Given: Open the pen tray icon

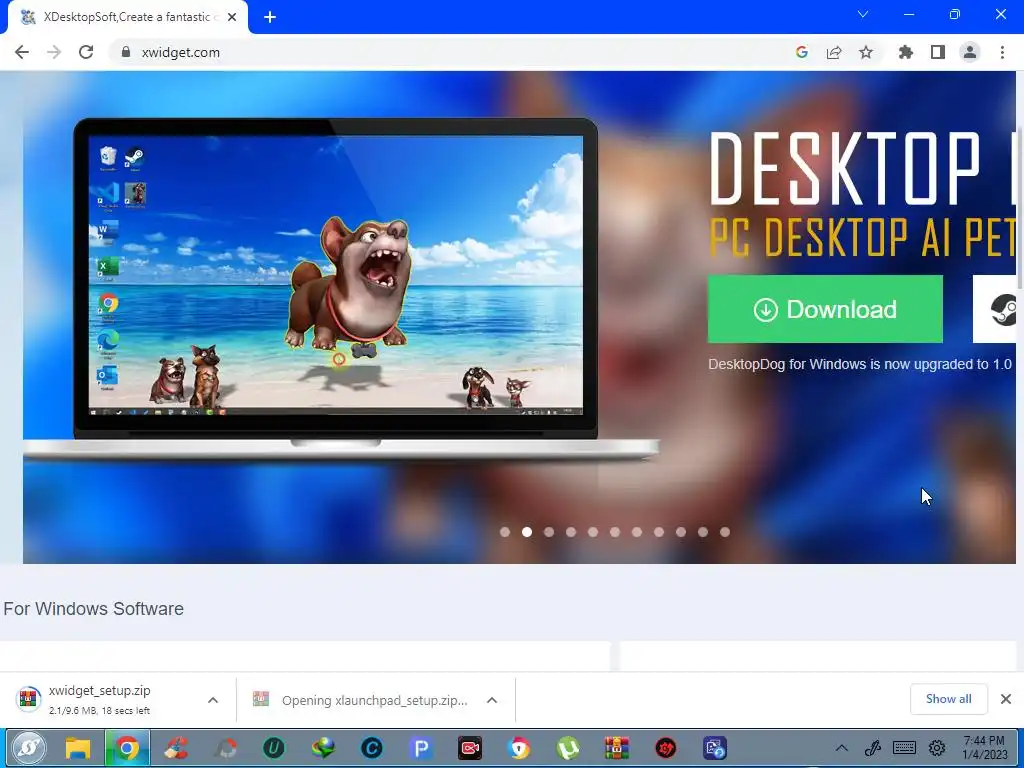Looking at the screenshot, I should pyautogui.click(x=873, y=748).
